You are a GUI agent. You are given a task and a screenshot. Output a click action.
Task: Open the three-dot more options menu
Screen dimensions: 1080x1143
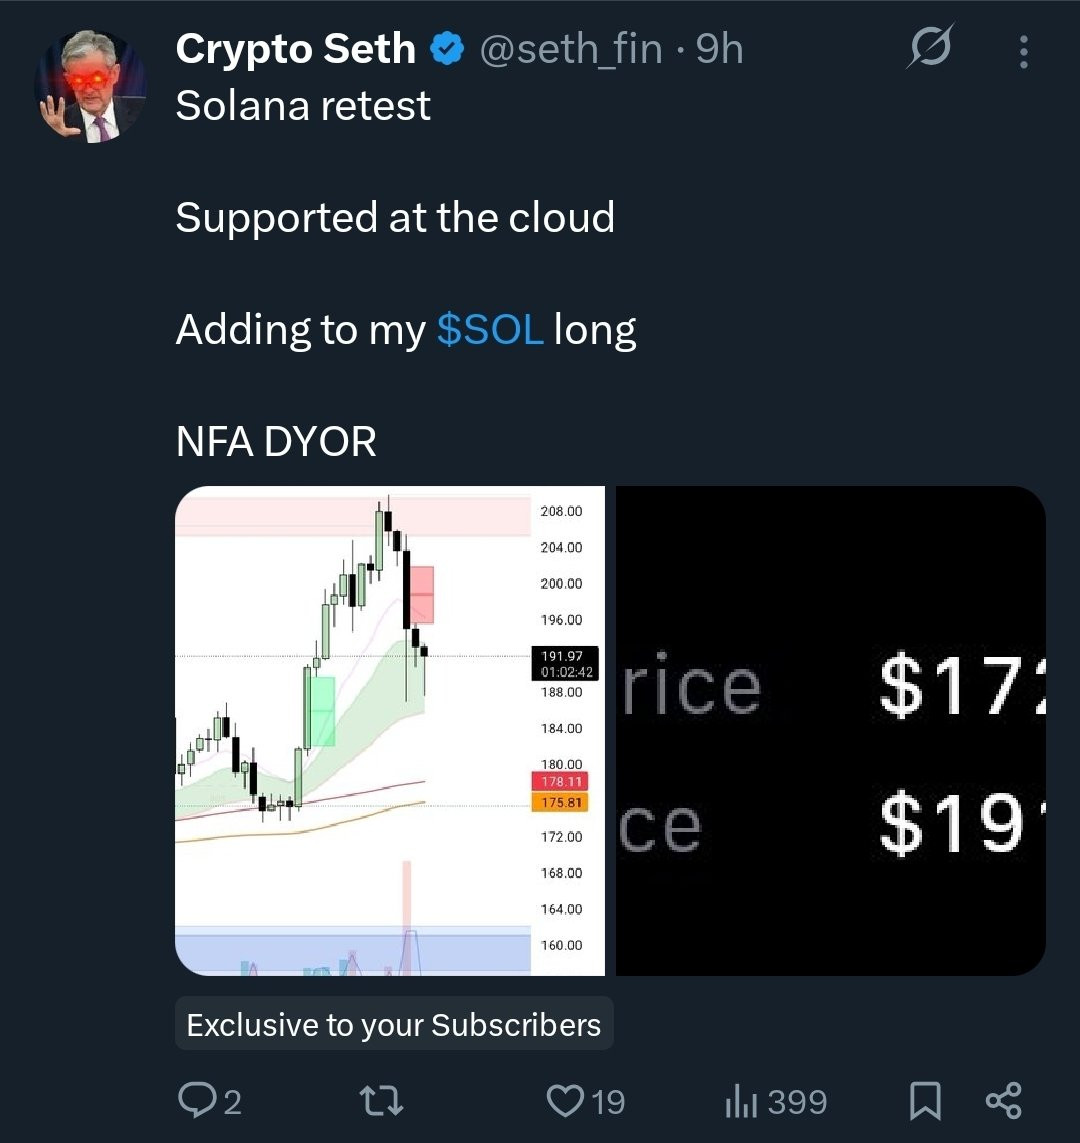1023,52
